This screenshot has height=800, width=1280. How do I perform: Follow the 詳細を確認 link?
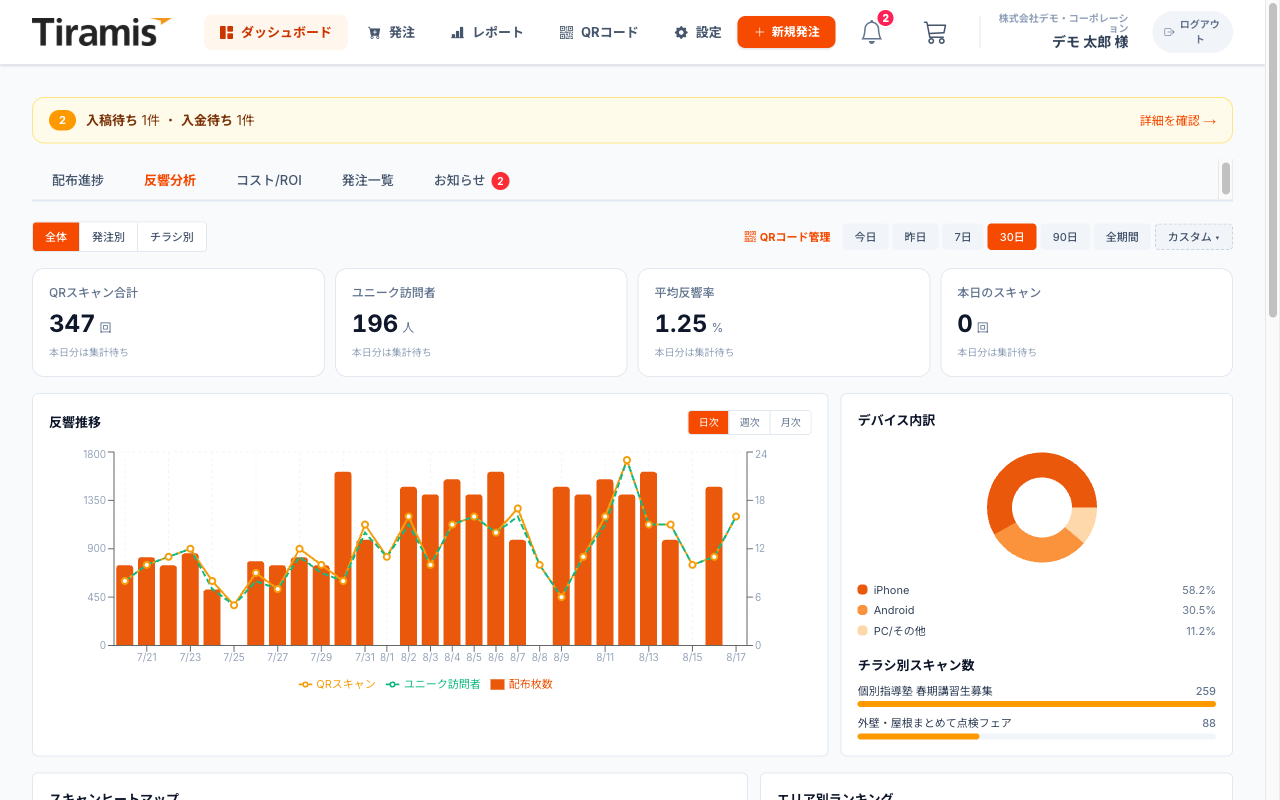pos(1178,121)
